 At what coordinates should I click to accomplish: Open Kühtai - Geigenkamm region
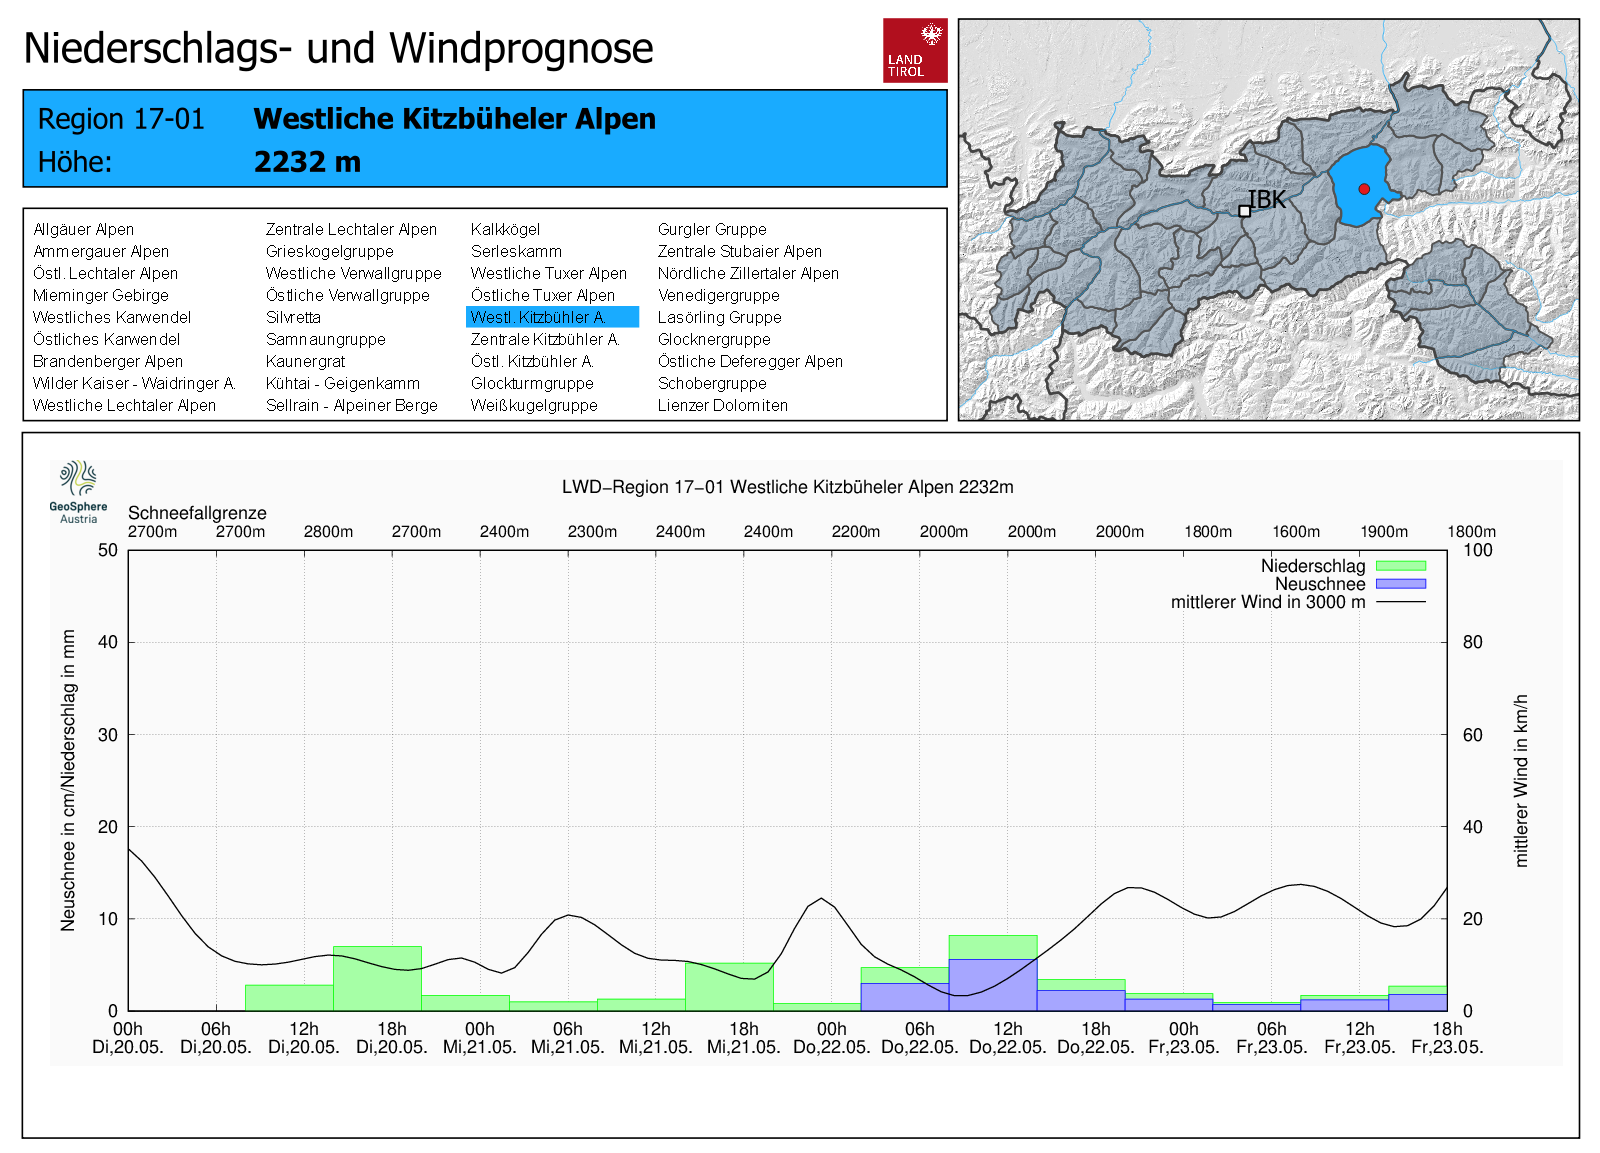342,384
